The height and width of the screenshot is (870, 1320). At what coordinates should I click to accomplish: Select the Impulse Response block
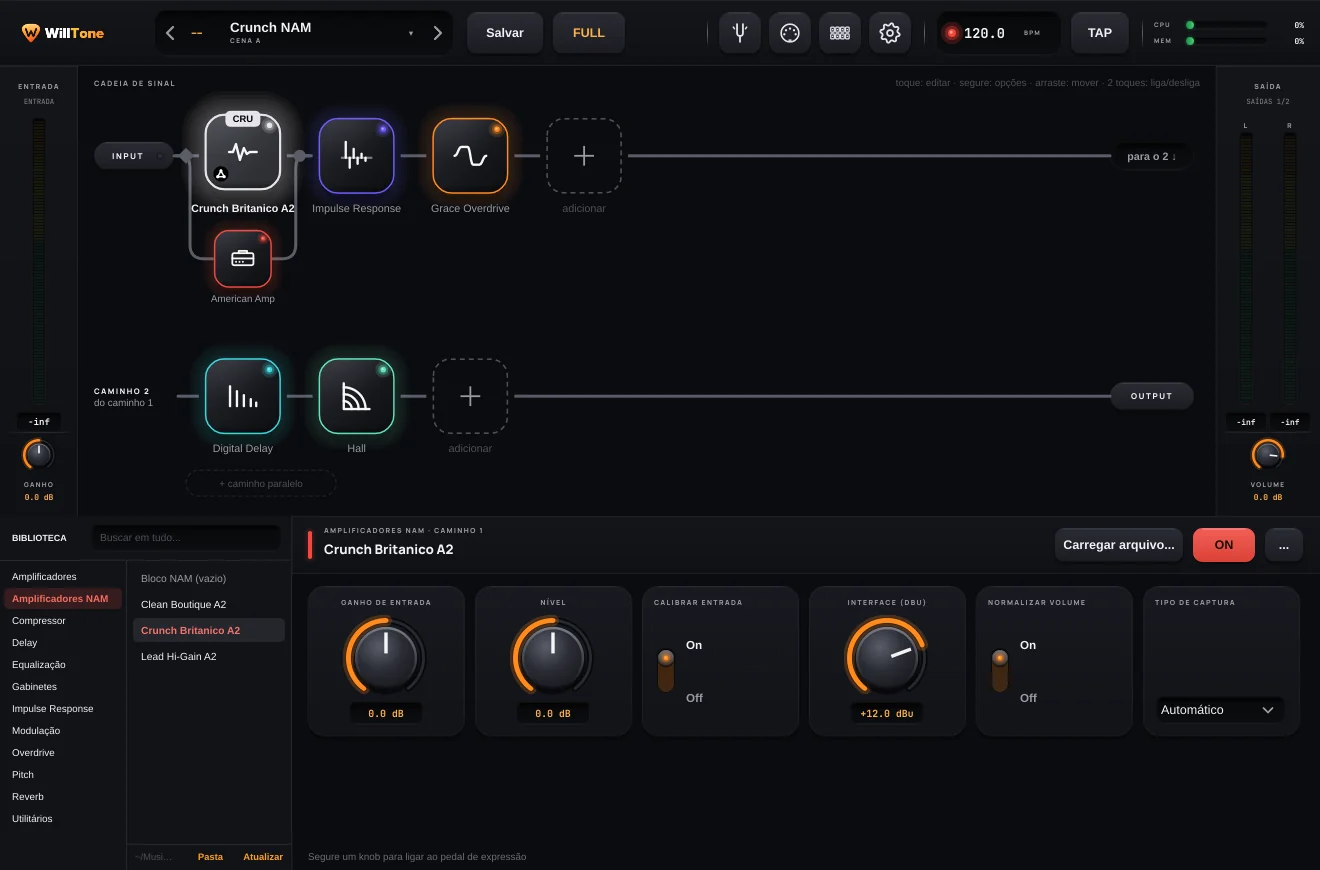pyautogui.click(x=357, y=155)
